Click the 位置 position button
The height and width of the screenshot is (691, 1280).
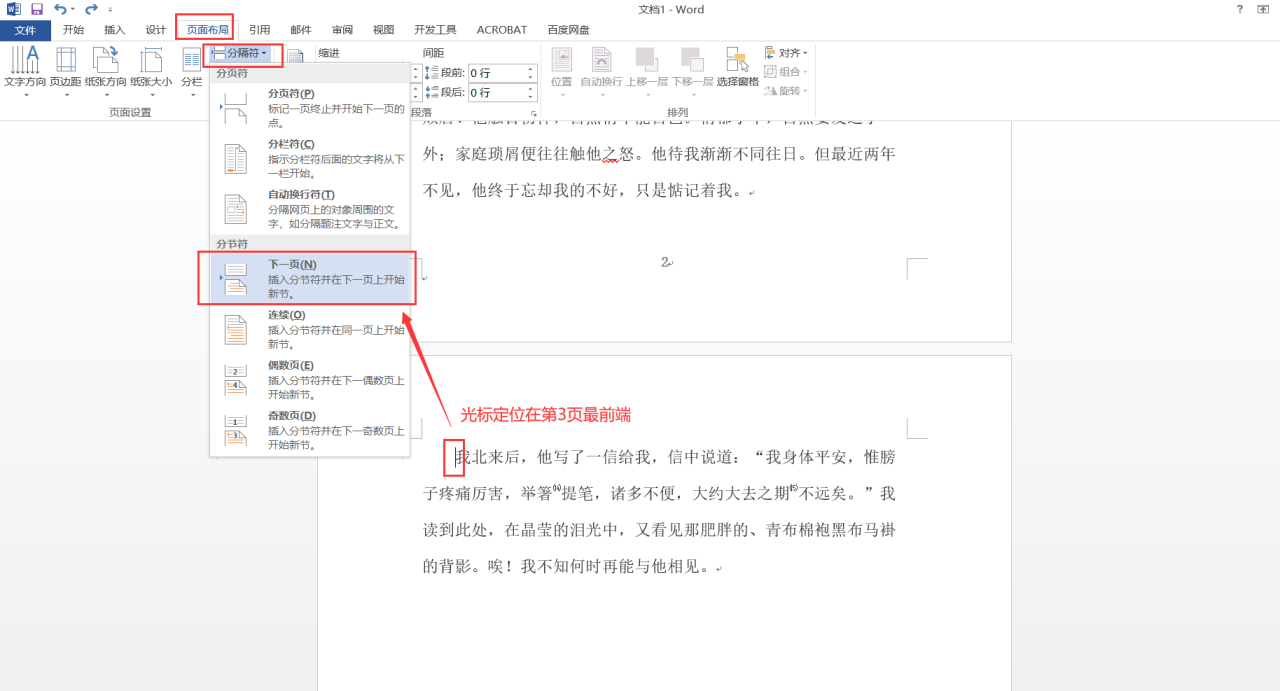(562, 72)
